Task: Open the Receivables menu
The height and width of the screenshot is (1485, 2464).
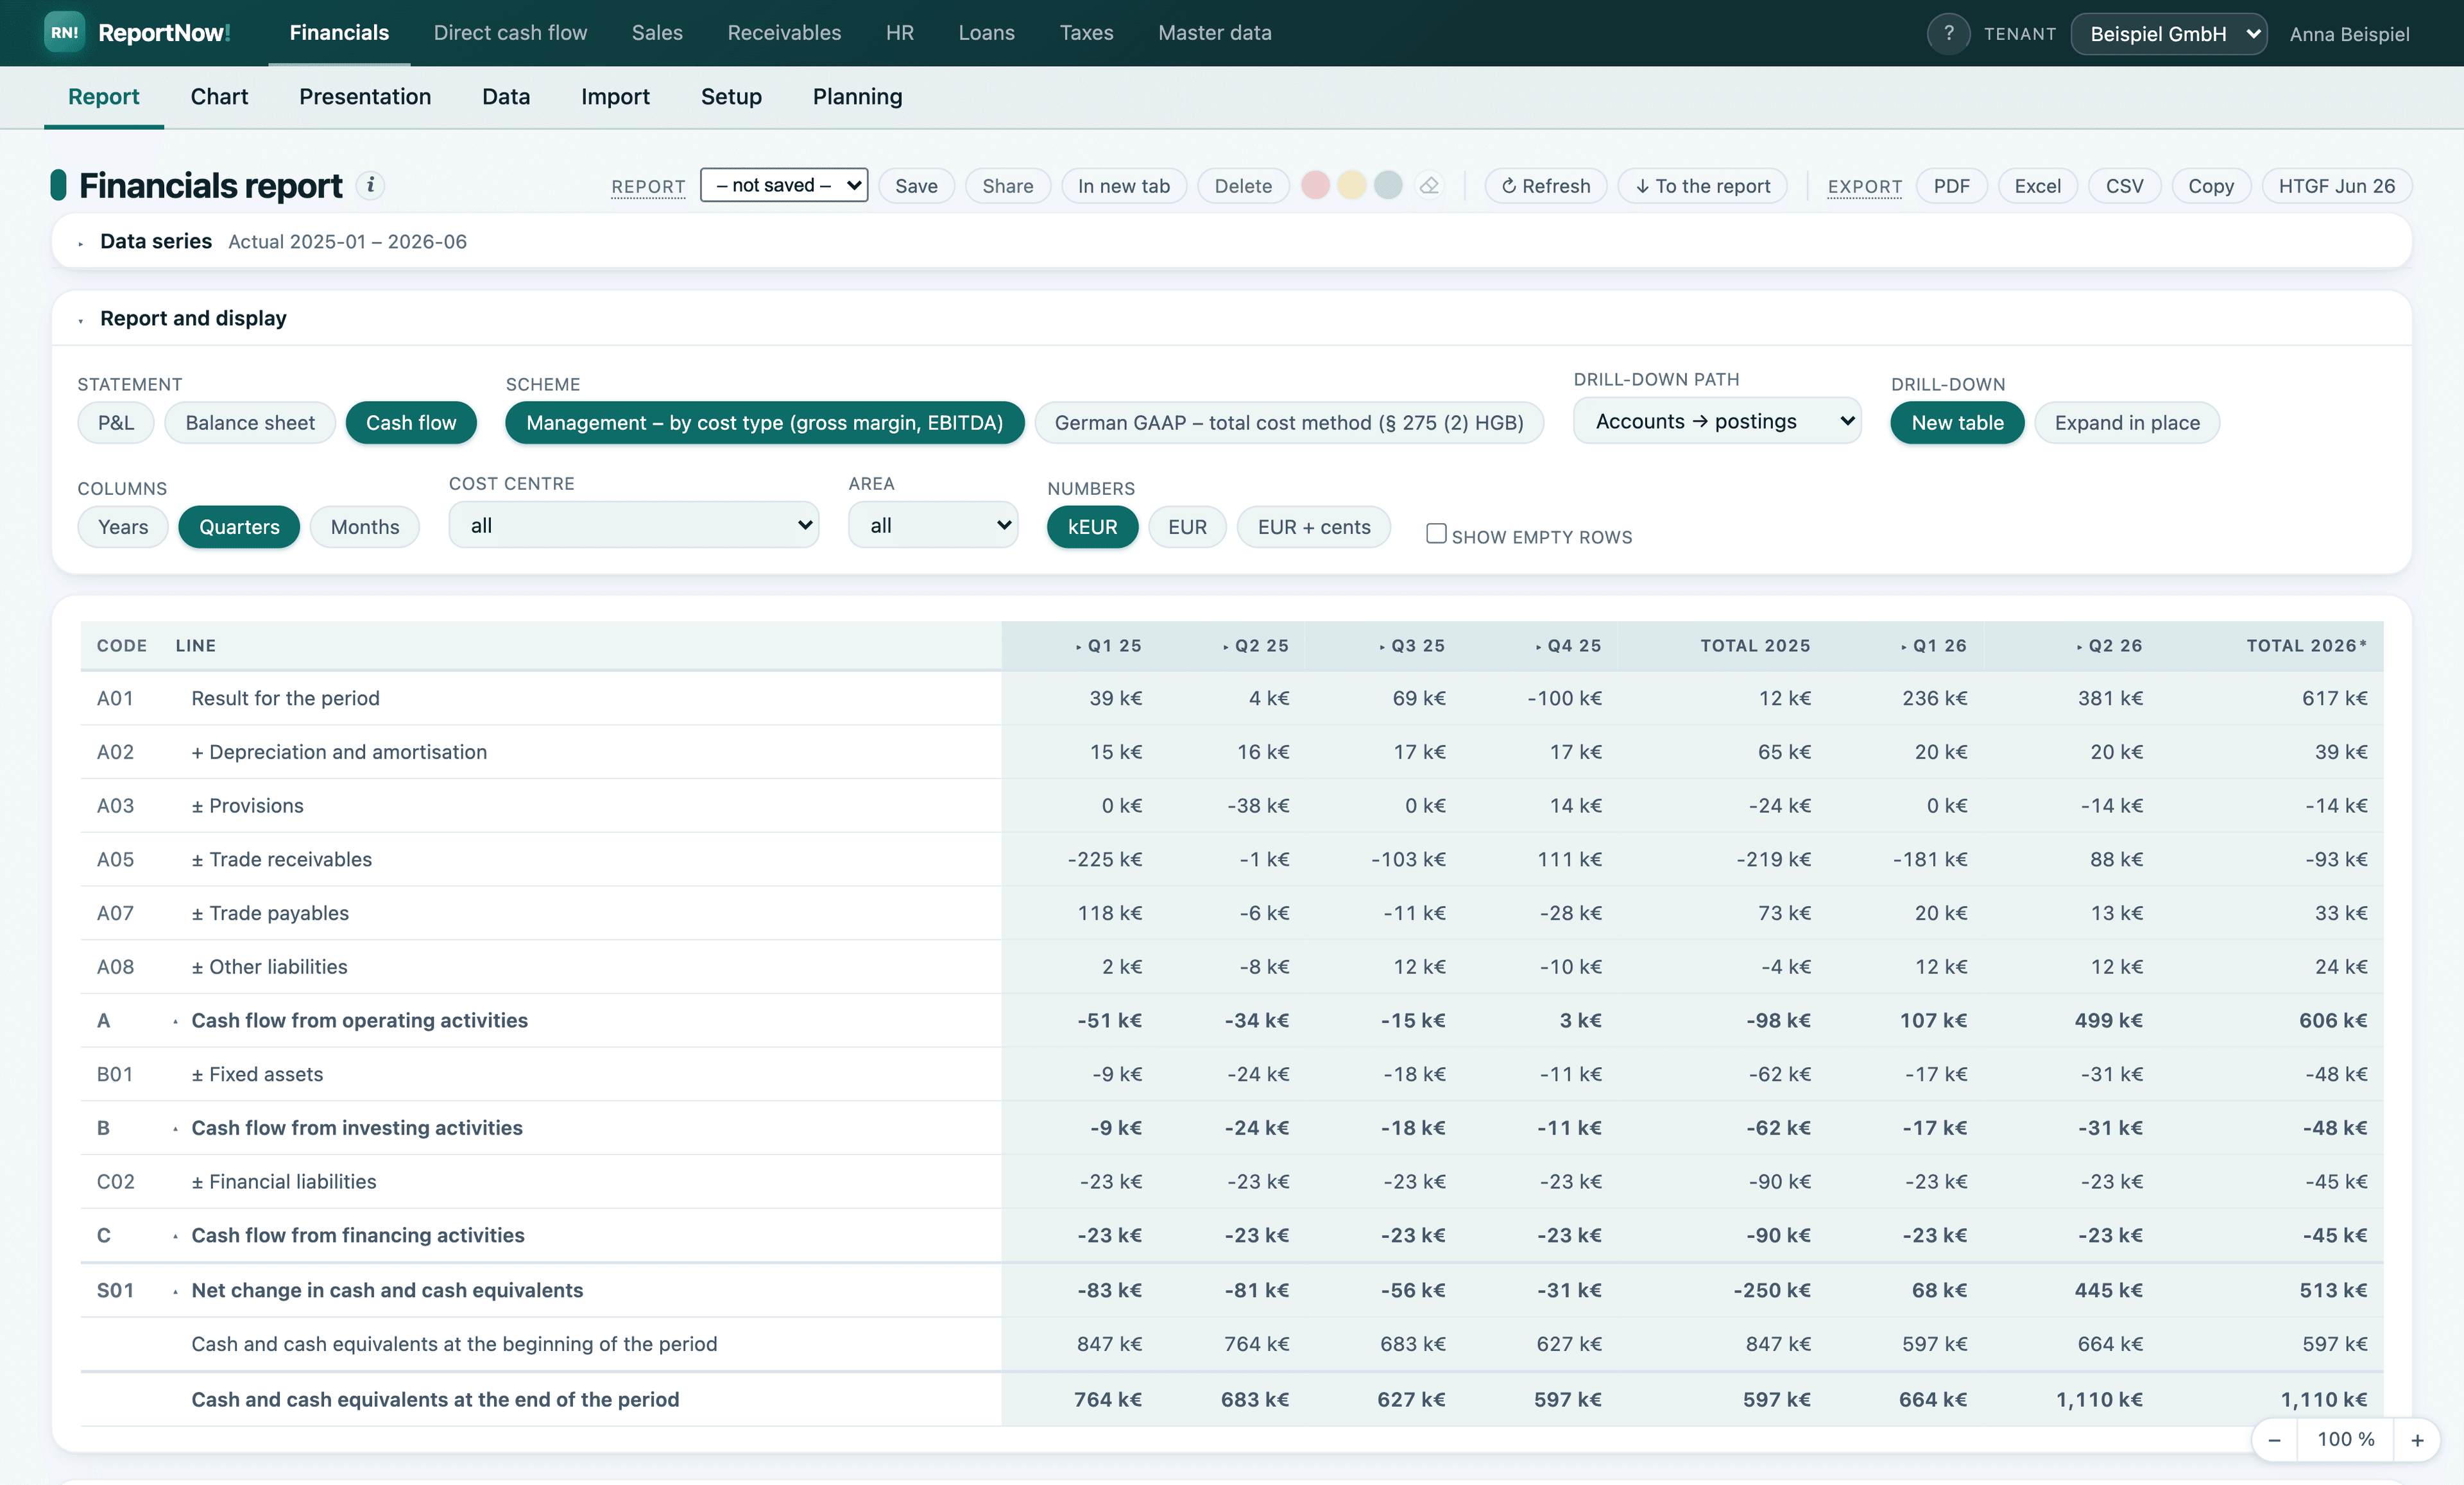Action: pos(784,33)
